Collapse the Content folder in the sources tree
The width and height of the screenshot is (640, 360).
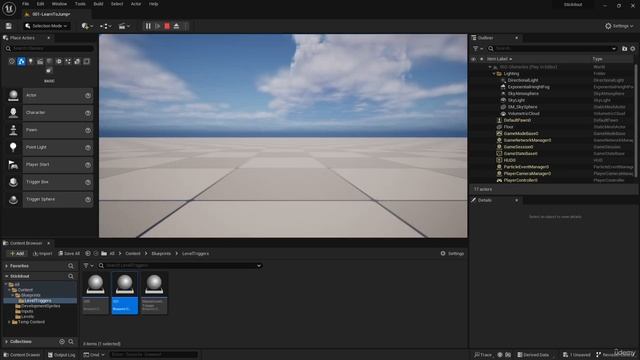[9, 290]
